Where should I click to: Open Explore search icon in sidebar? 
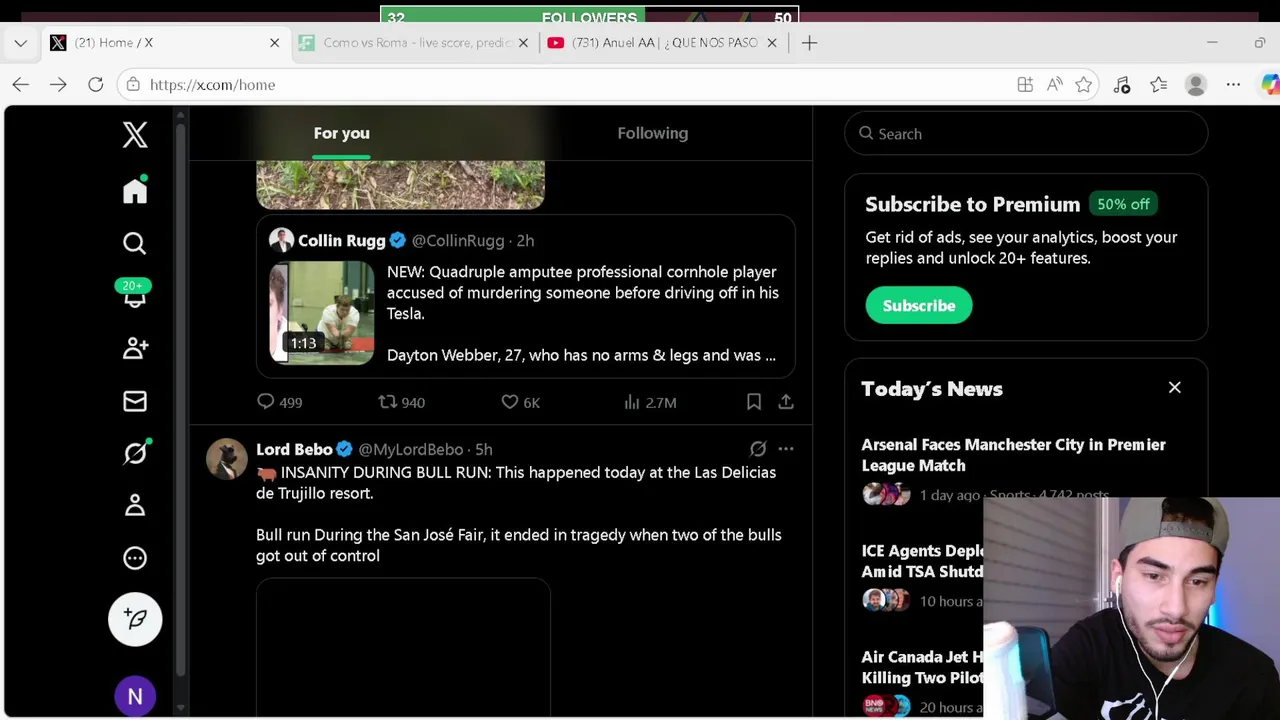click(x=135, y=243)
